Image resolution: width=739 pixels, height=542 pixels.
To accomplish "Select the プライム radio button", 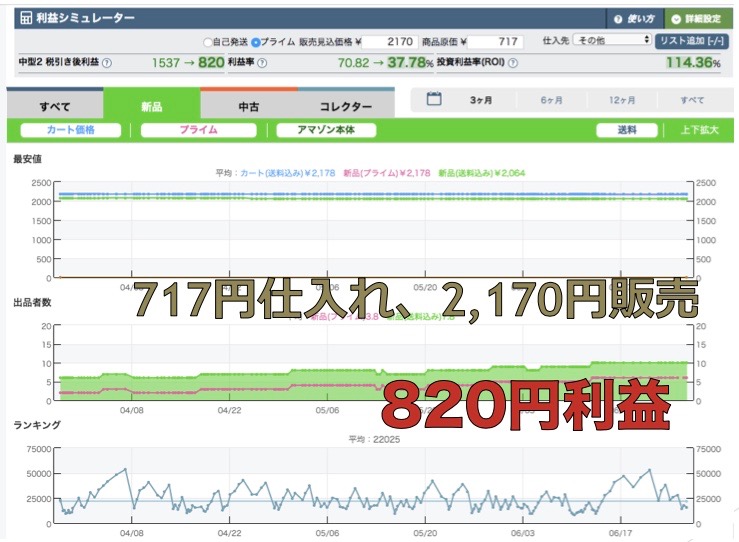I will click(x=255, y=42).
